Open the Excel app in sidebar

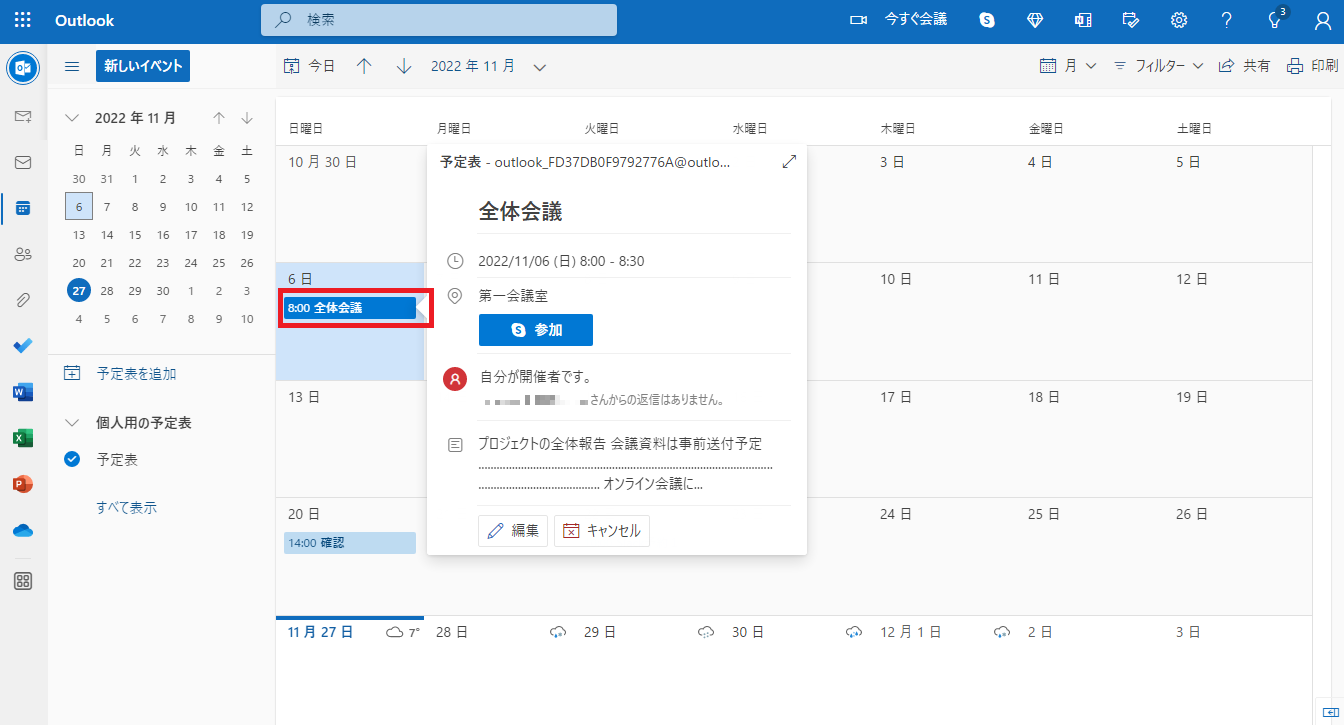pos(23,438)
